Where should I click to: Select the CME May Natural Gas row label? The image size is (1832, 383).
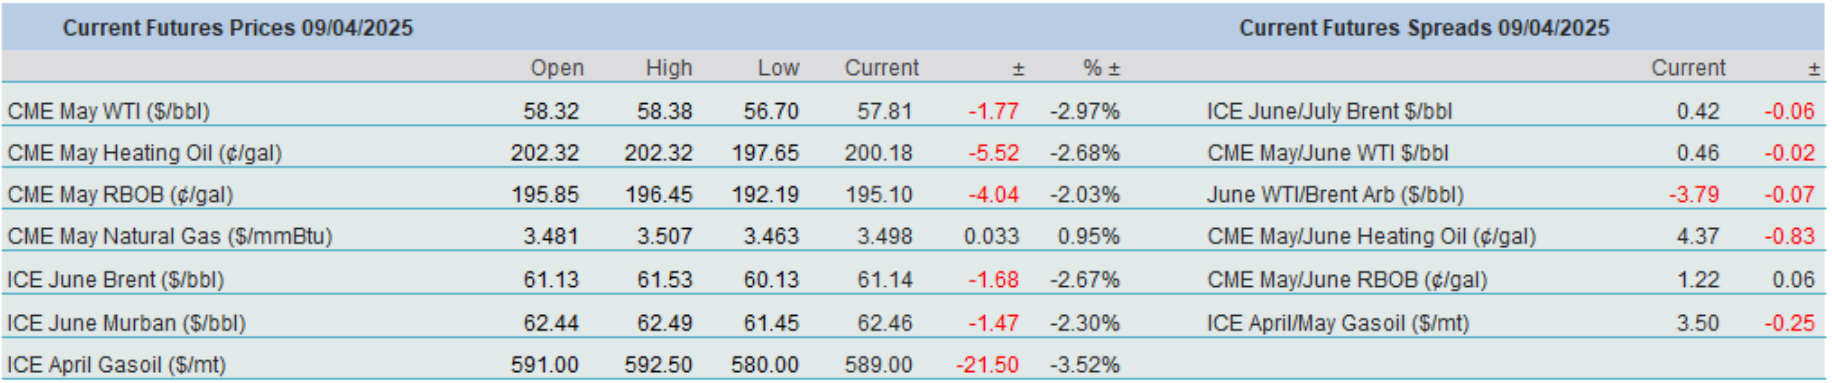[x=170, y=237]
